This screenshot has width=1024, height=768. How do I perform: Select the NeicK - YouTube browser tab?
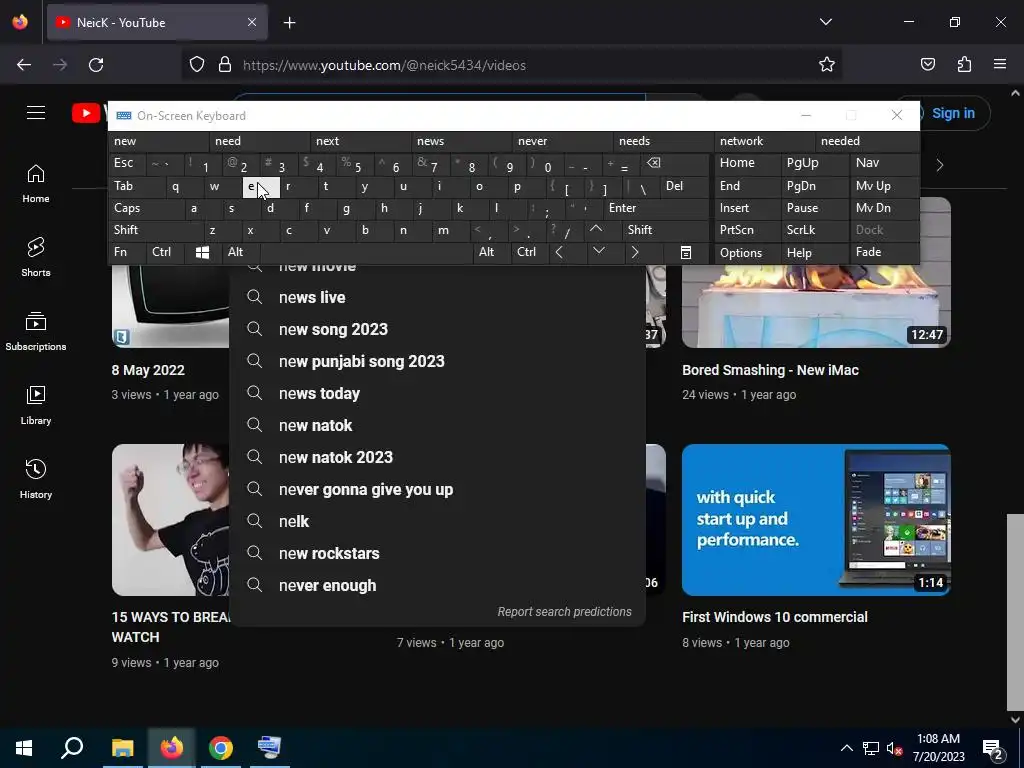(x=157, y=23)
